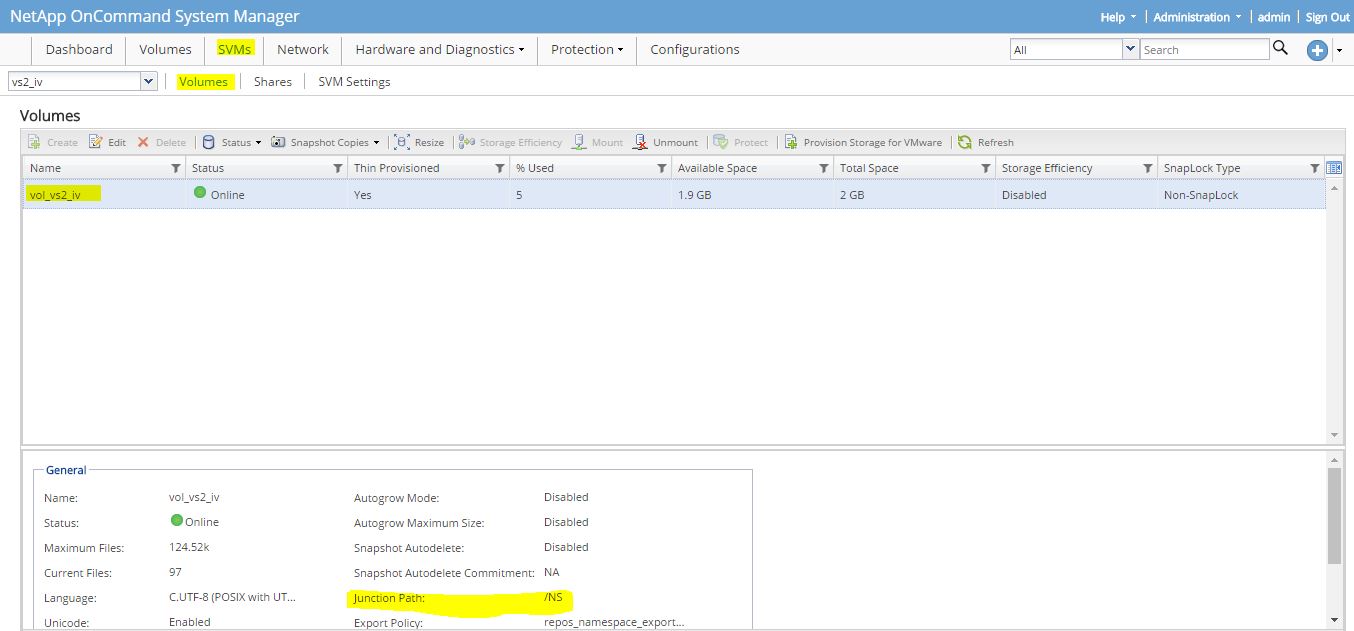Click the Mount icon in the toolbar
The width and height of the screenshot is (1354, 631).
597,142
